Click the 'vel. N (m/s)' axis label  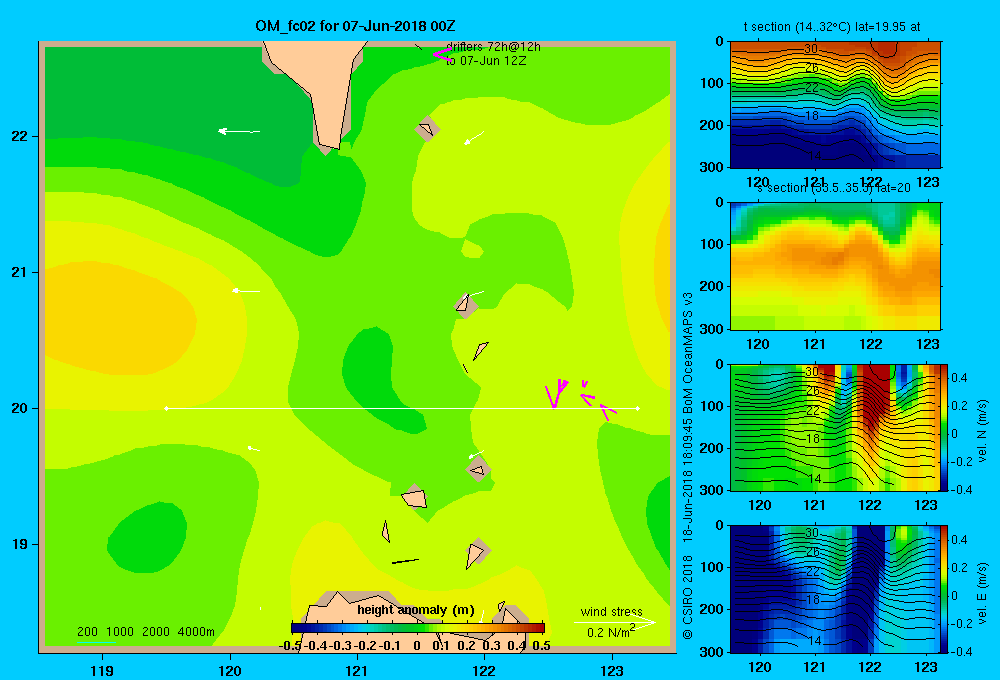[982, 431]
